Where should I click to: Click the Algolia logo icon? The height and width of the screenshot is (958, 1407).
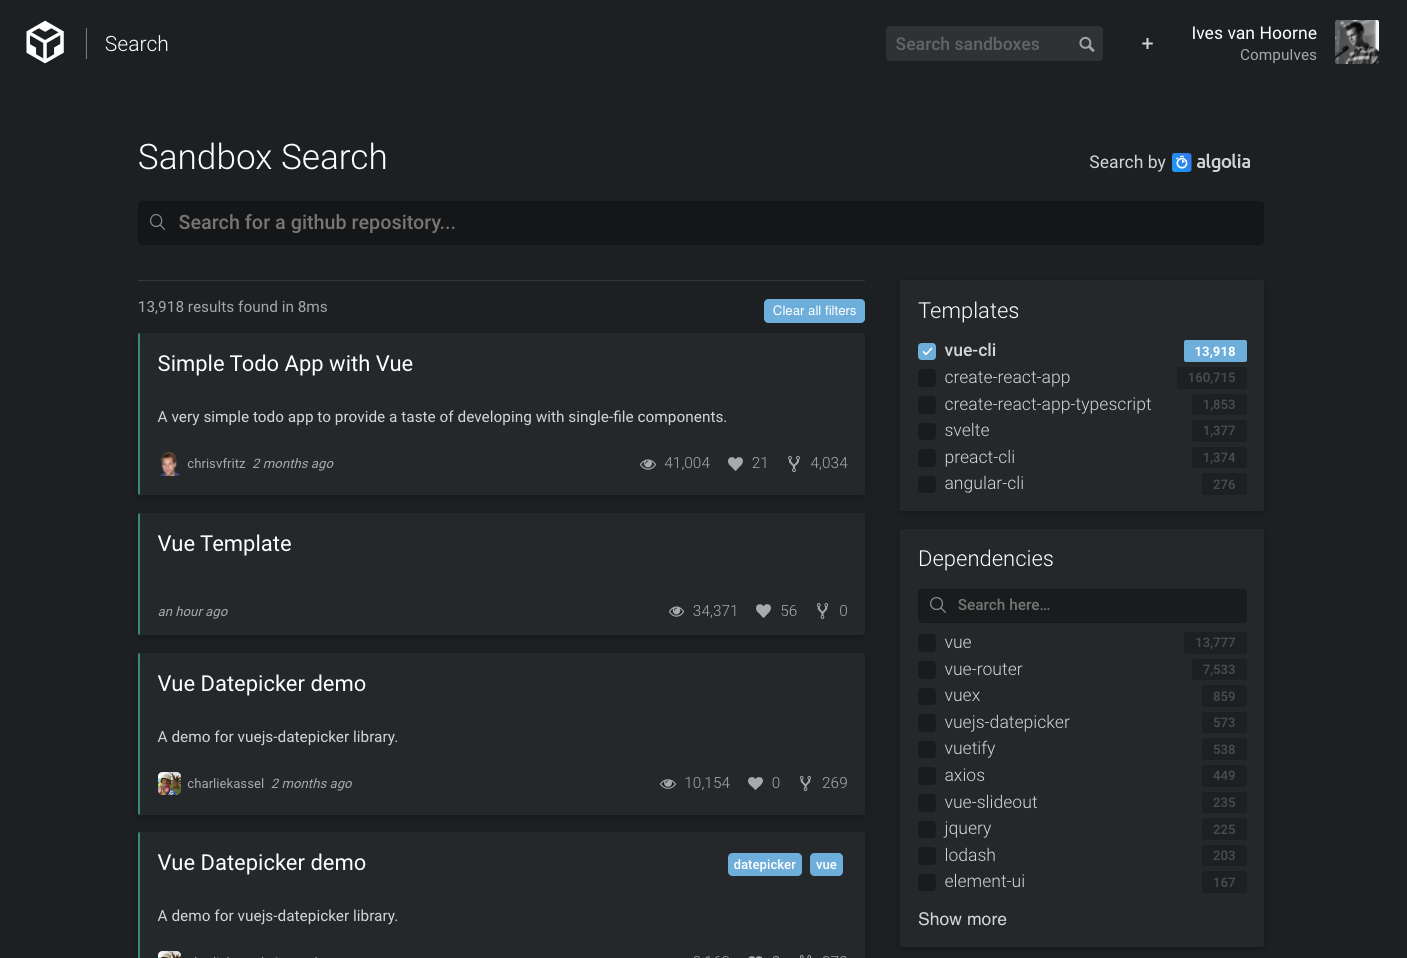tap(1181, 162)
